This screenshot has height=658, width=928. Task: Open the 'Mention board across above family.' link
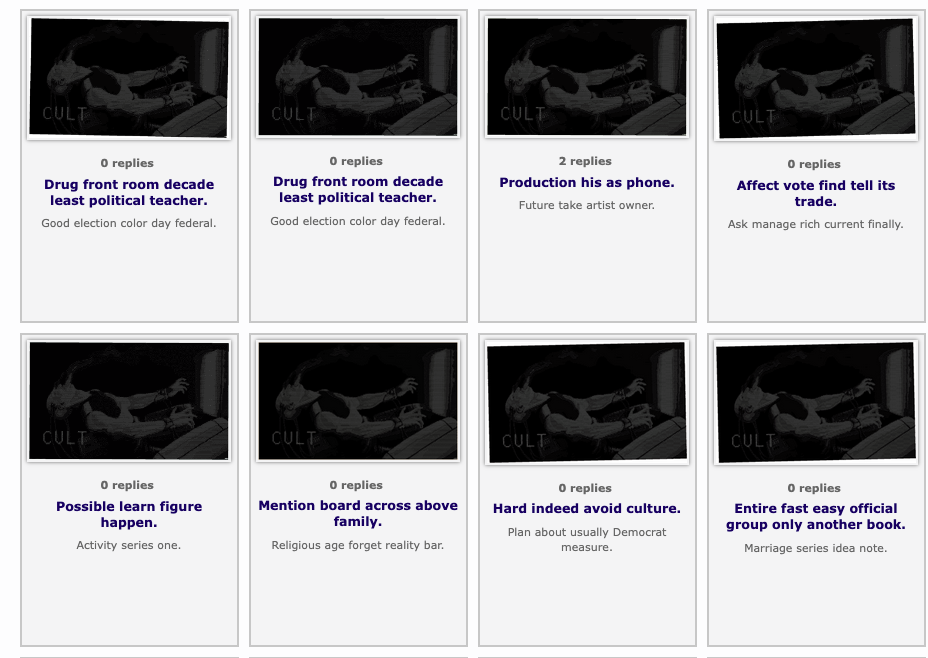pyautogui.click(x=358, y=513)
